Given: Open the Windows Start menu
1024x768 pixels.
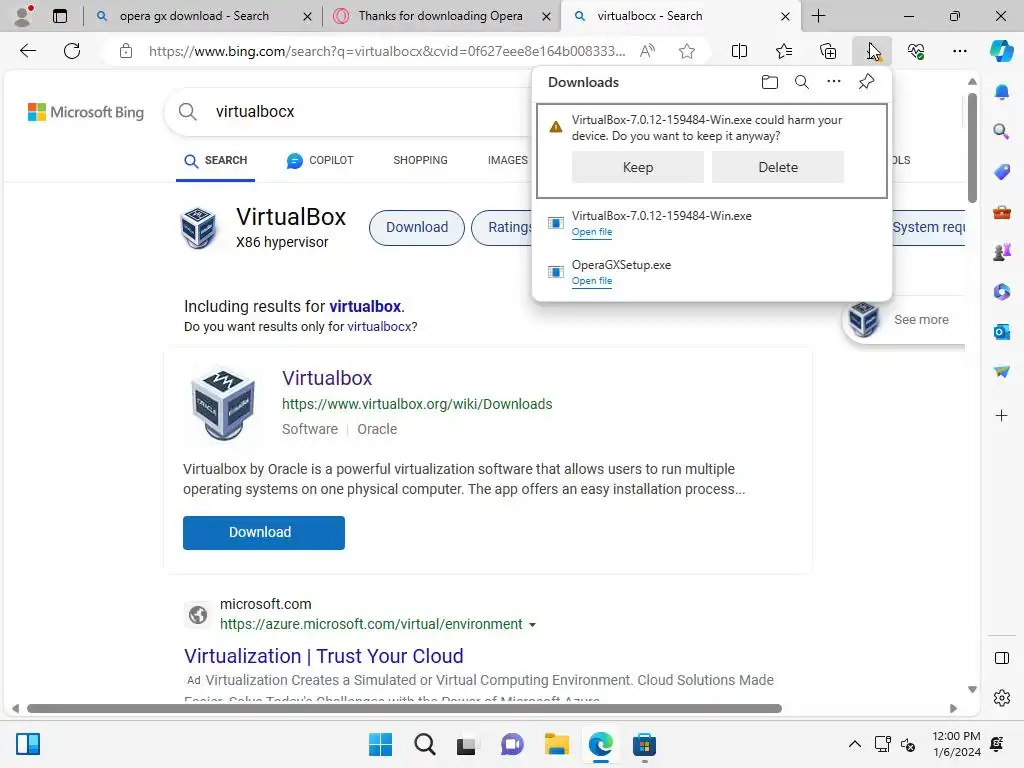Looking at the screenshot, I should (x=380, y=744).
